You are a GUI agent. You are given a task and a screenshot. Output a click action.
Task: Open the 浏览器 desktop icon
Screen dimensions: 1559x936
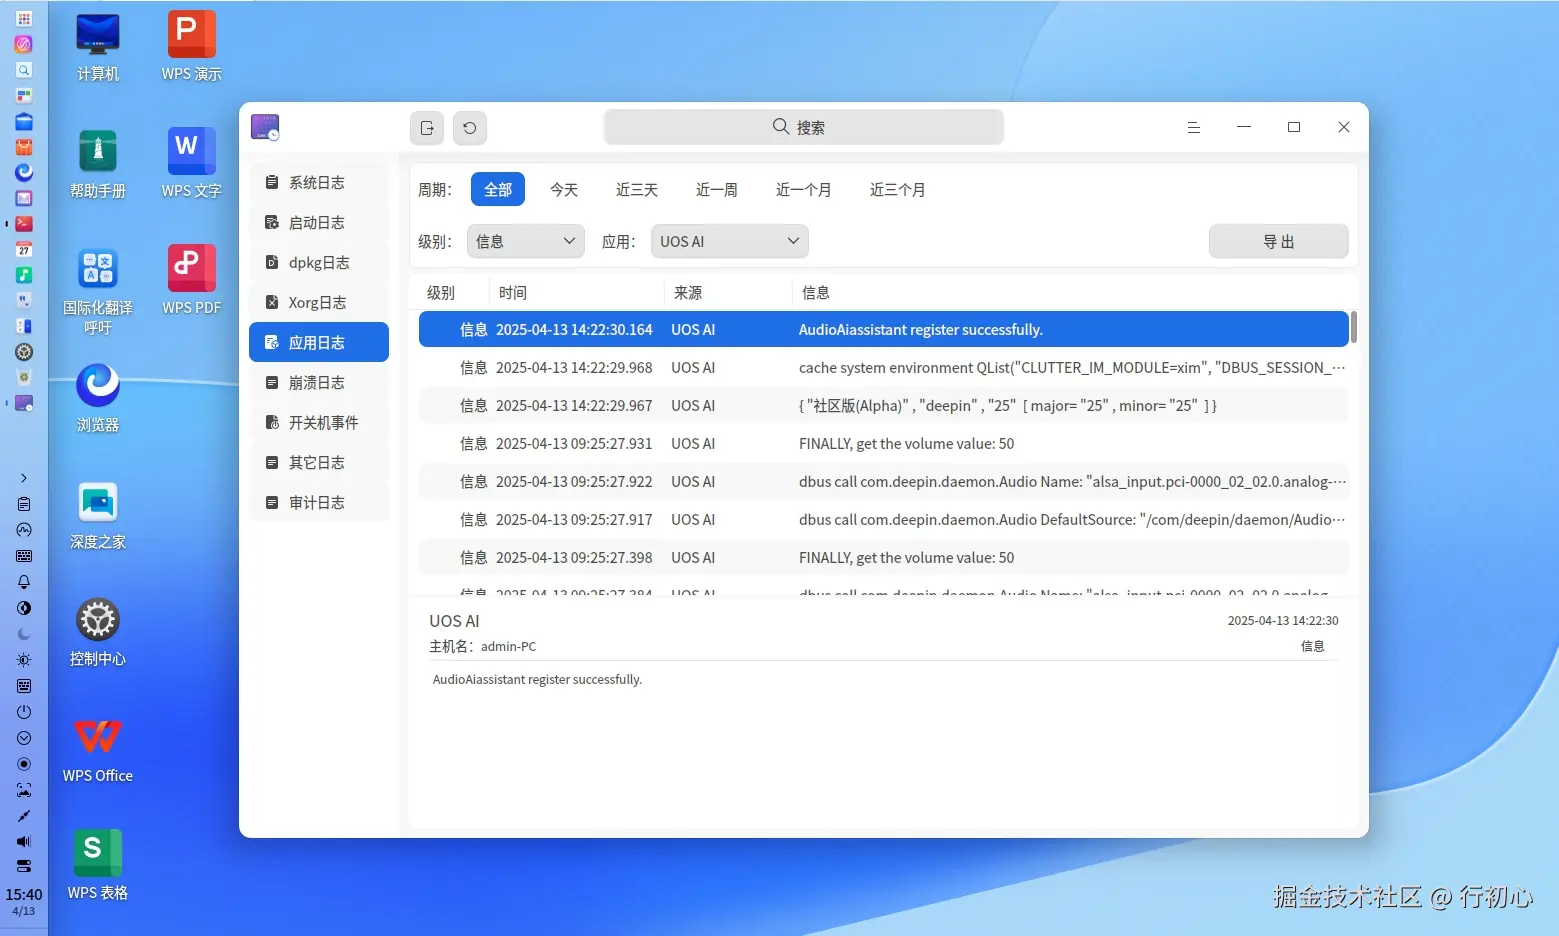(x=98, y=399)
